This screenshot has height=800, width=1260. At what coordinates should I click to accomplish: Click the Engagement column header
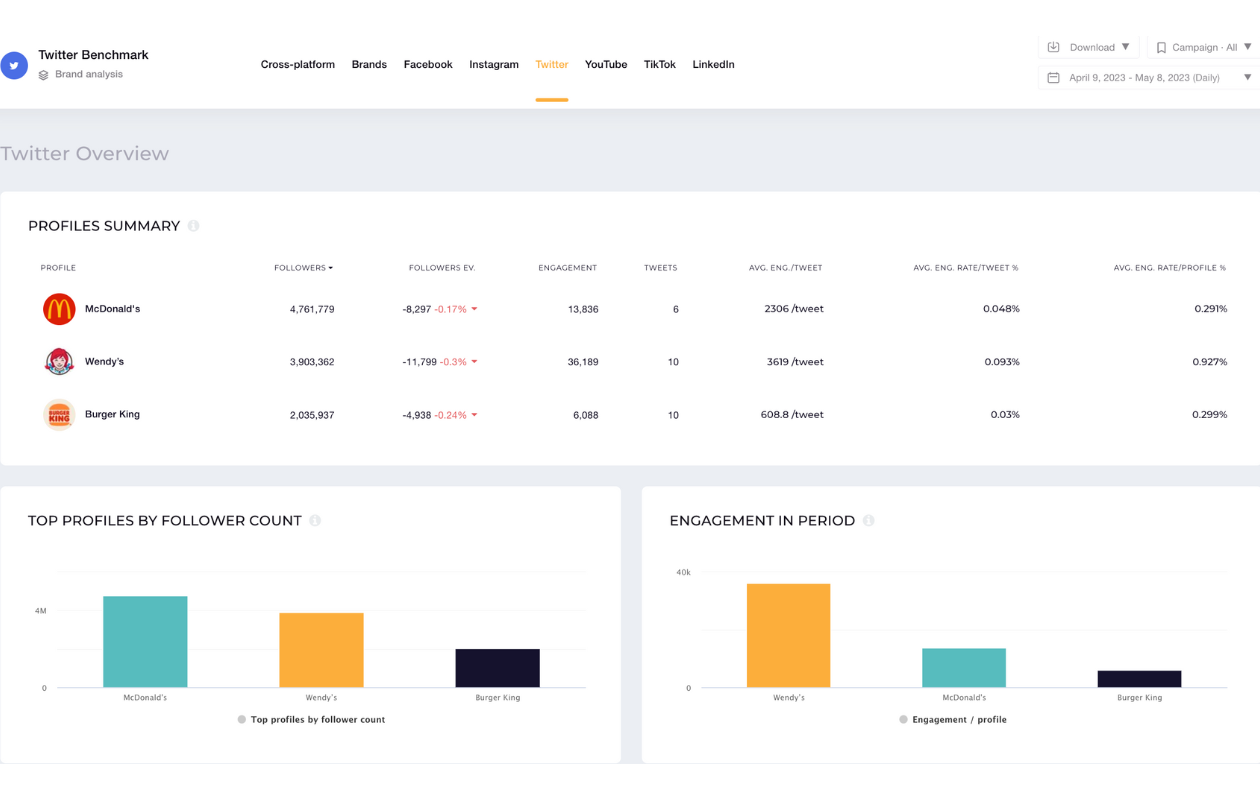click(567, 268)
